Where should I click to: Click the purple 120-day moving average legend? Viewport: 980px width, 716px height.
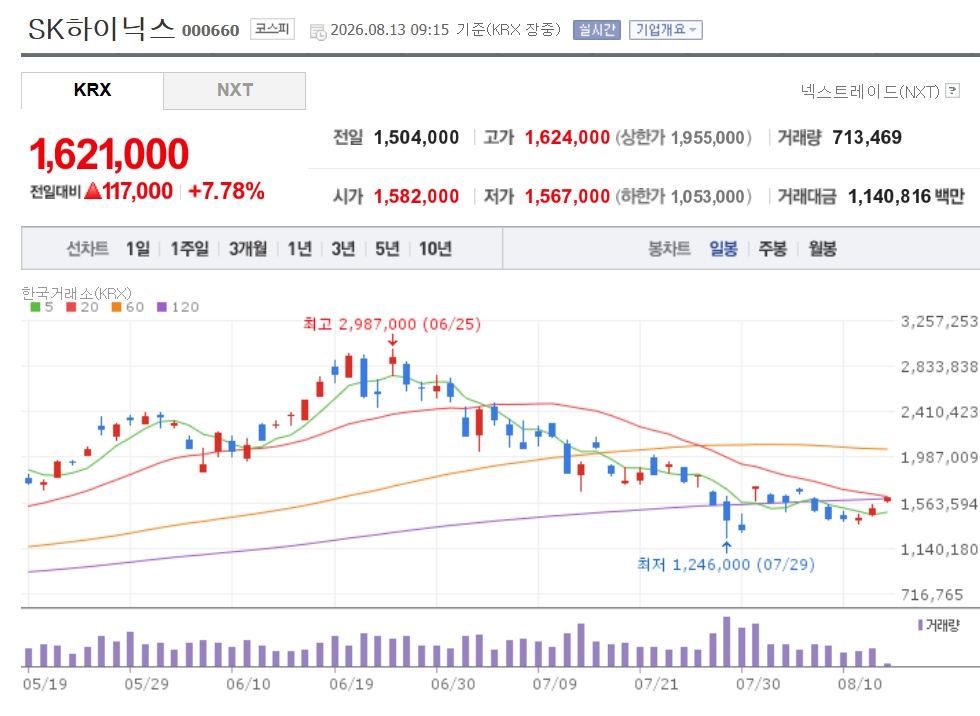coord(178,307)
